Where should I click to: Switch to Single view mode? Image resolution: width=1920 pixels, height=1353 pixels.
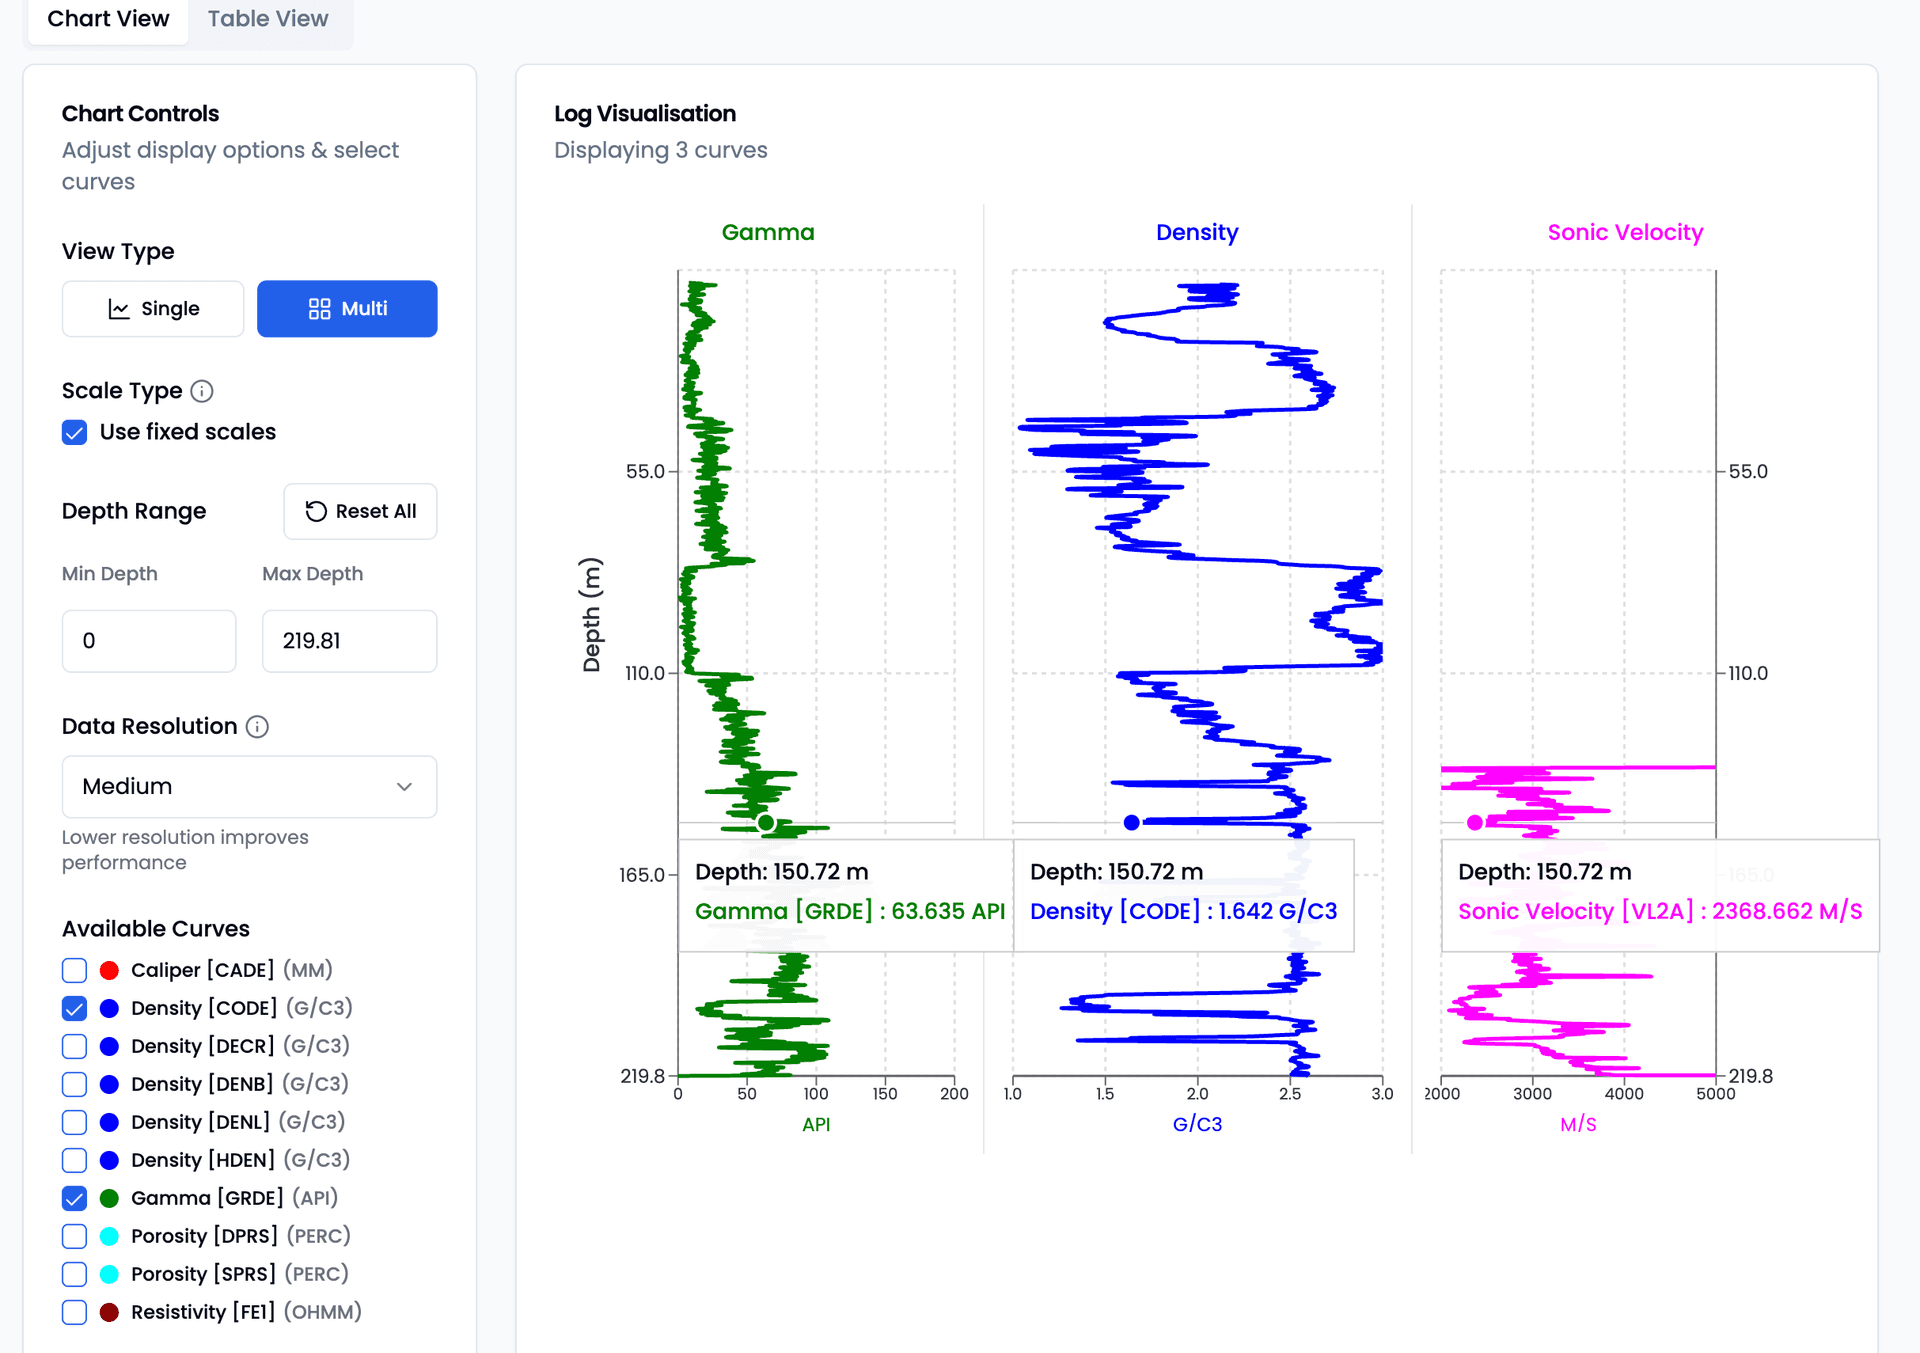(x=152, y=308)
